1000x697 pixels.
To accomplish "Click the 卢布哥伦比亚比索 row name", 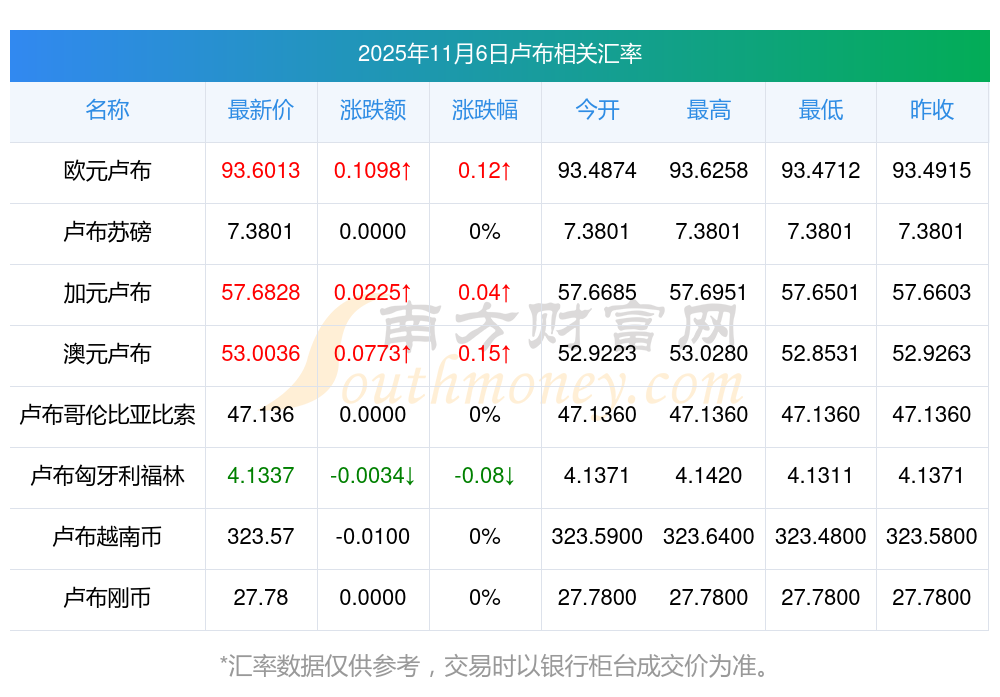I will (107, 415).
